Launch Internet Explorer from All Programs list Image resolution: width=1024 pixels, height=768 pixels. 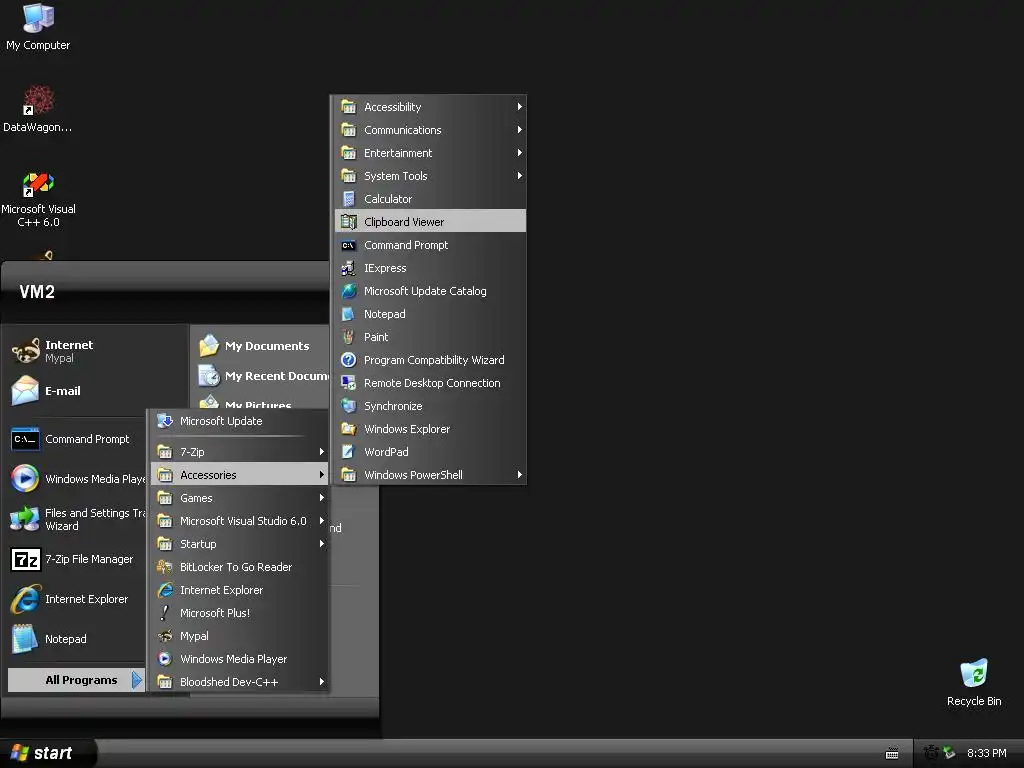tap(240, 590)
